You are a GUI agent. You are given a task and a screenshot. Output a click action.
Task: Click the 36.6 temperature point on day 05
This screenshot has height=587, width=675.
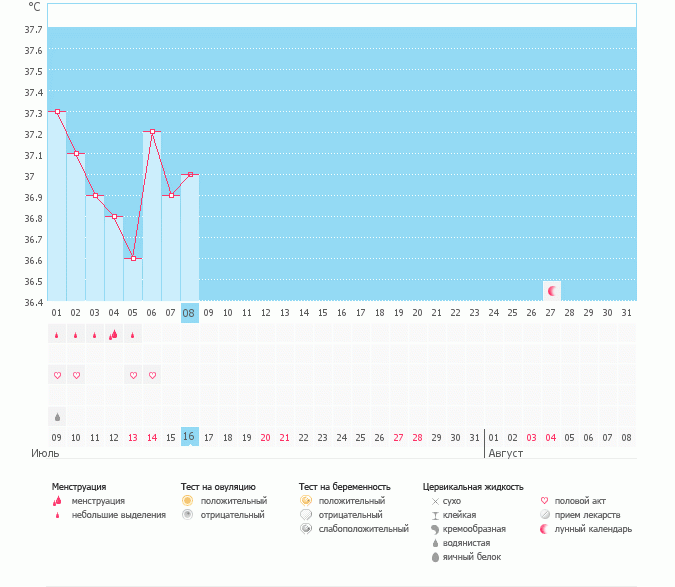(x=133, y=258)
